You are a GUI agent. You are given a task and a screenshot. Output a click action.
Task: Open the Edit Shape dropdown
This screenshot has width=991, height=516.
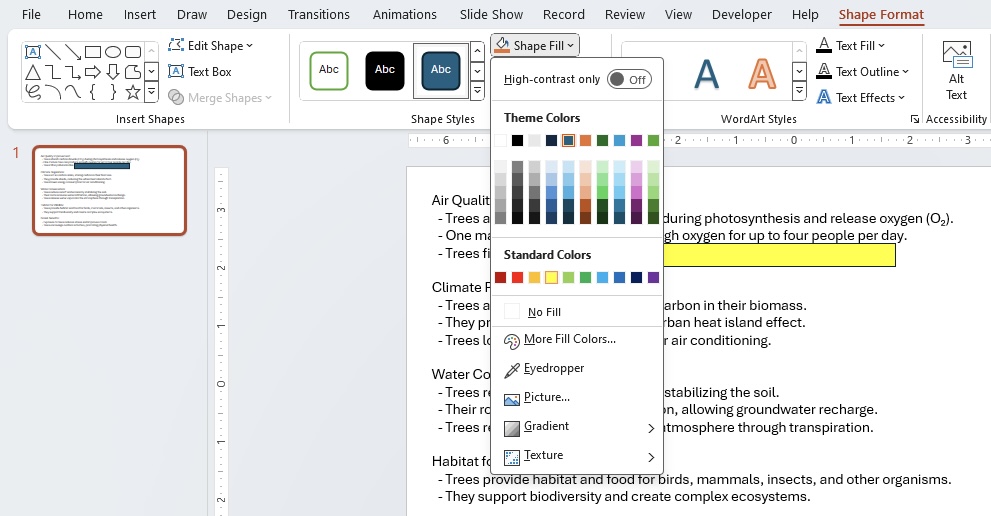coord(210,46)
